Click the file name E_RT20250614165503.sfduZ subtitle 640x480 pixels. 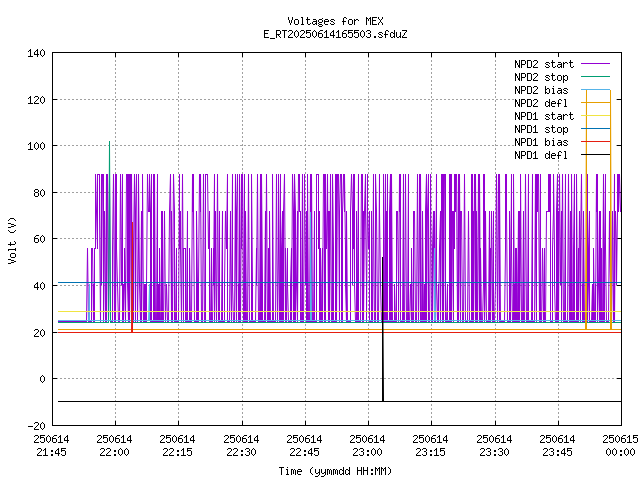335,34
